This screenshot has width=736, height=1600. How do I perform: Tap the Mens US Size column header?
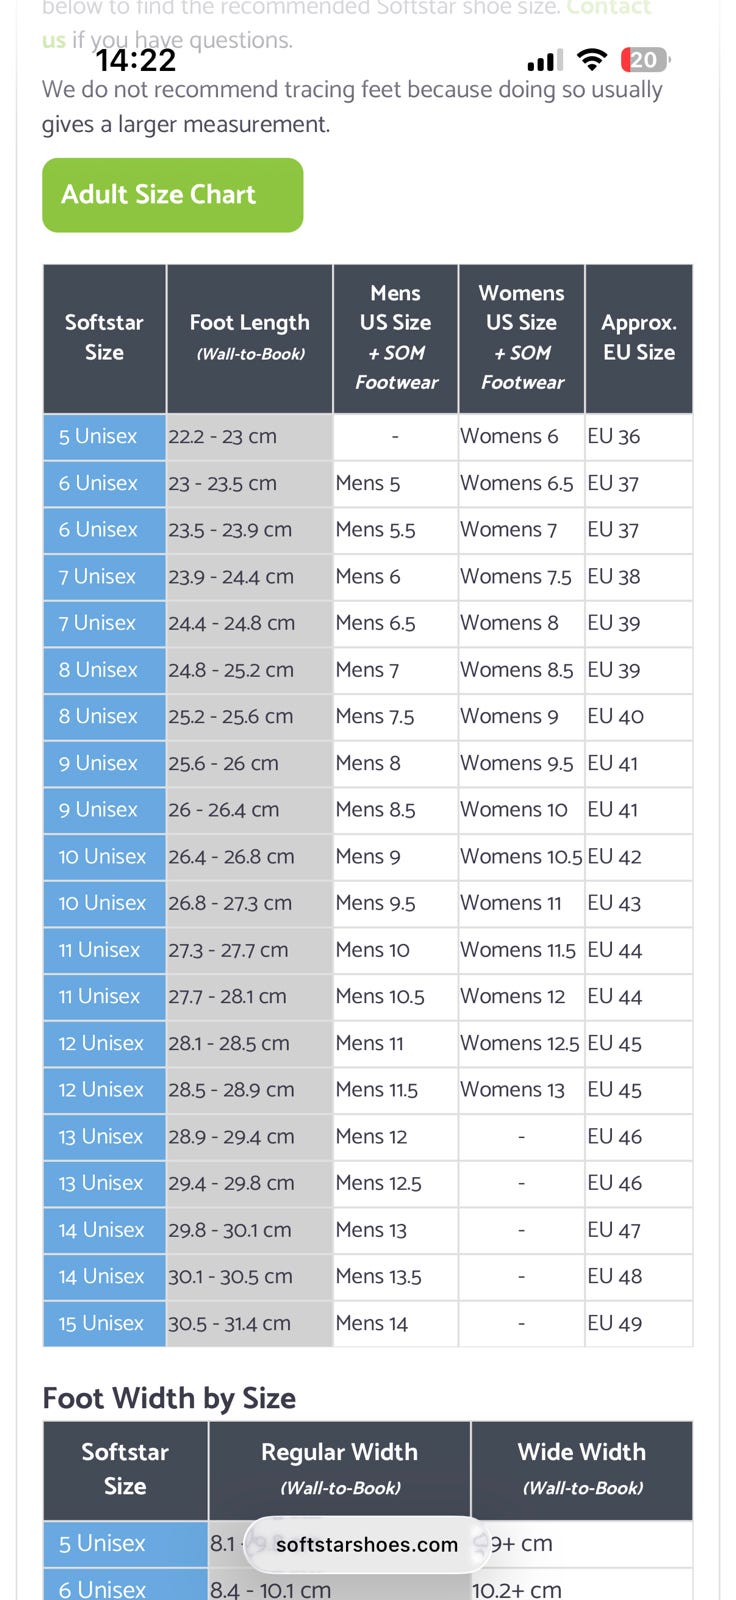(x=396, y=338)
